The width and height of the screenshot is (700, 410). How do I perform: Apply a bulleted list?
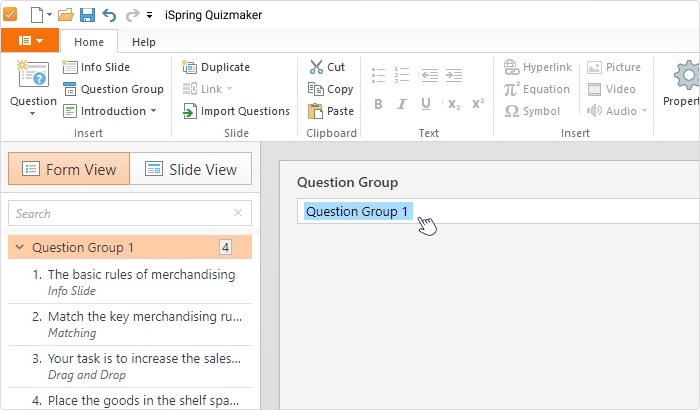pos(379,75)
